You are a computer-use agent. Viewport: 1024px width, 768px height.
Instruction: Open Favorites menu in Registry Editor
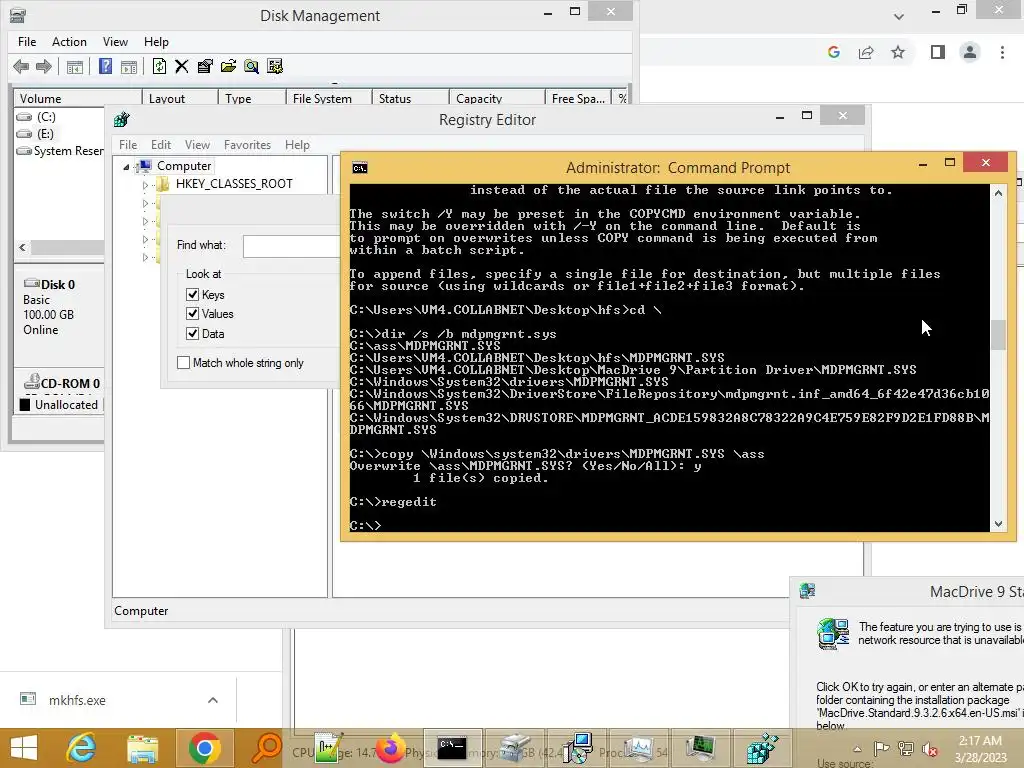[x=247, y=145]
